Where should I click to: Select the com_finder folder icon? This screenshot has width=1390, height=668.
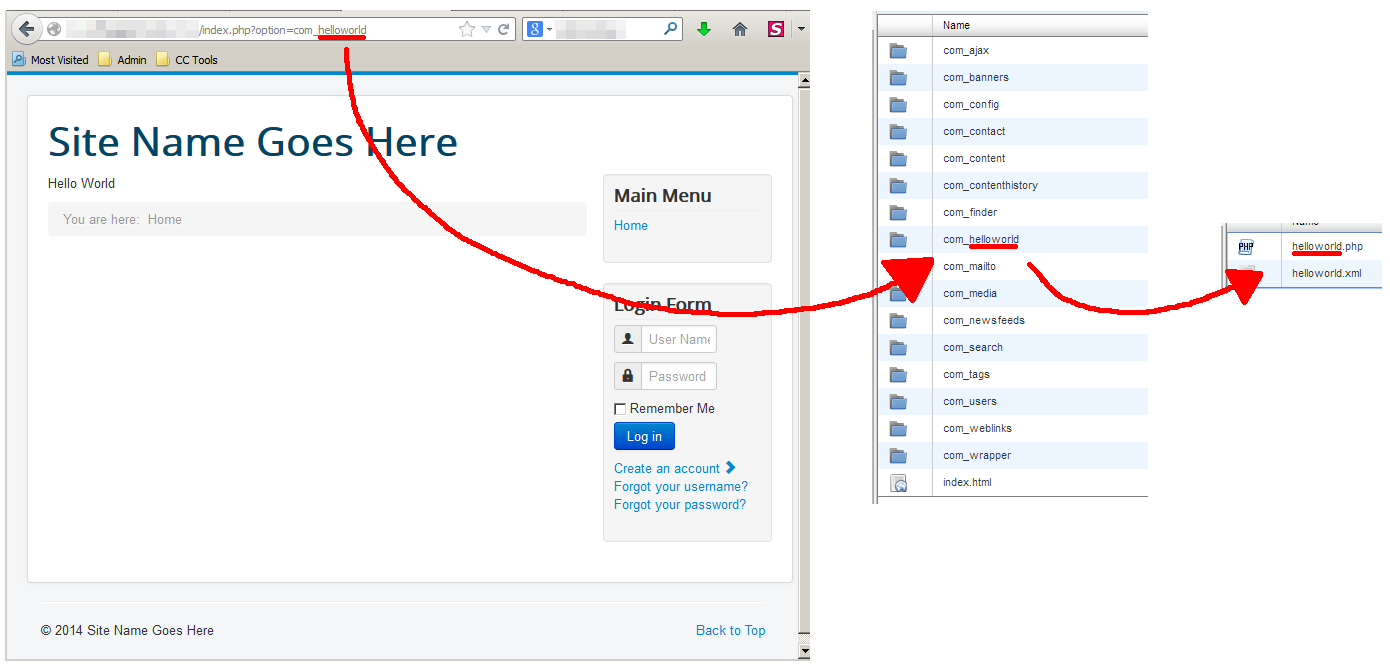coord(898,212)
